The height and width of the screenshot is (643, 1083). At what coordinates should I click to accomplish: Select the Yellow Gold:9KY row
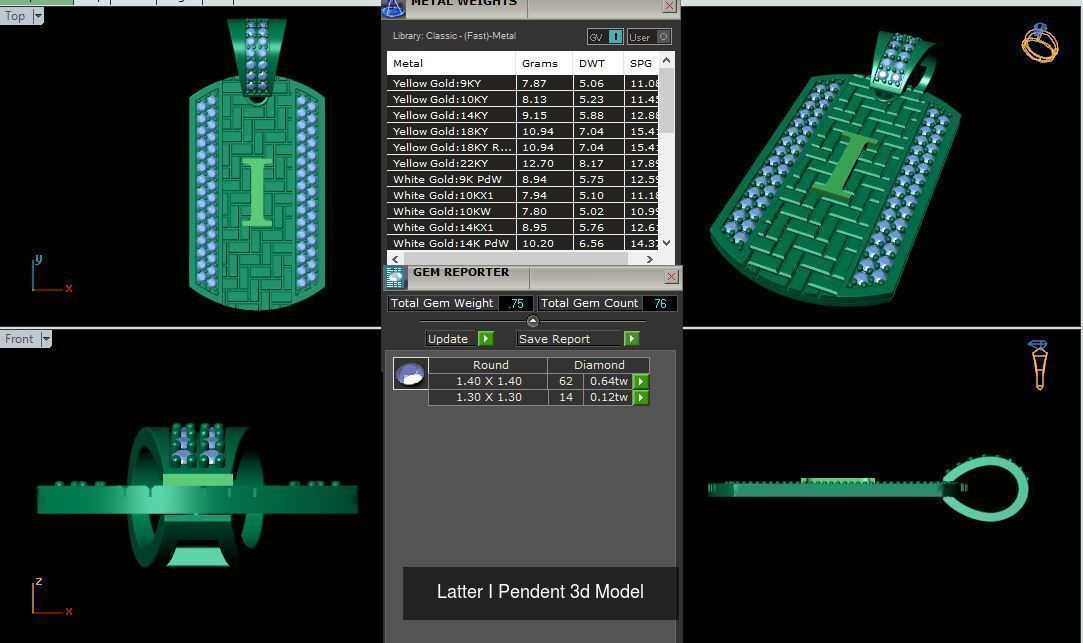(523, 83)
